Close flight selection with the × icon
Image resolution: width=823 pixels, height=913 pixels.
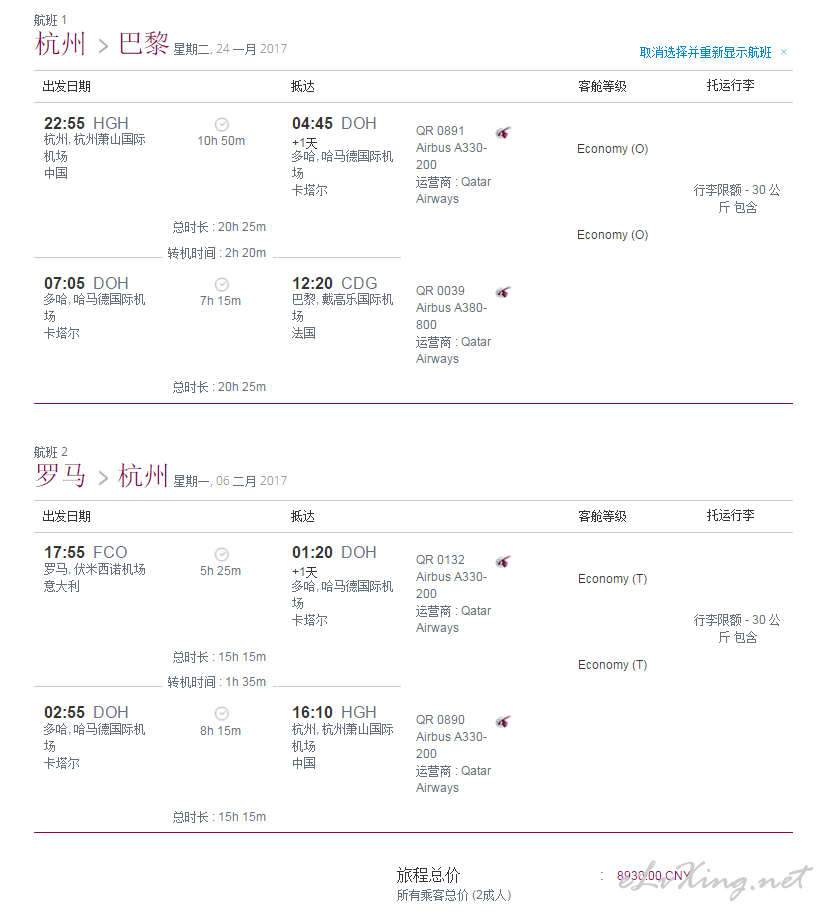pyautogui.click(x=784, y=52)
